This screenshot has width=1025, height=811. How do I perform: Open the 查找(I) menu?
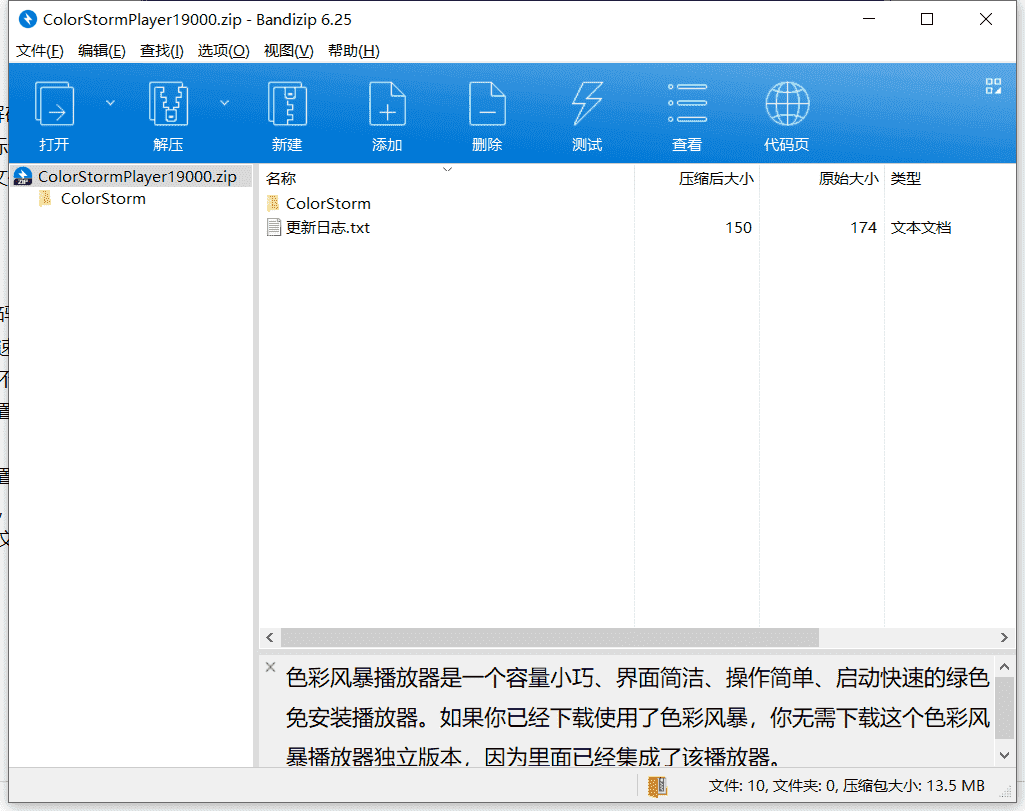click(x=161, y=51)
